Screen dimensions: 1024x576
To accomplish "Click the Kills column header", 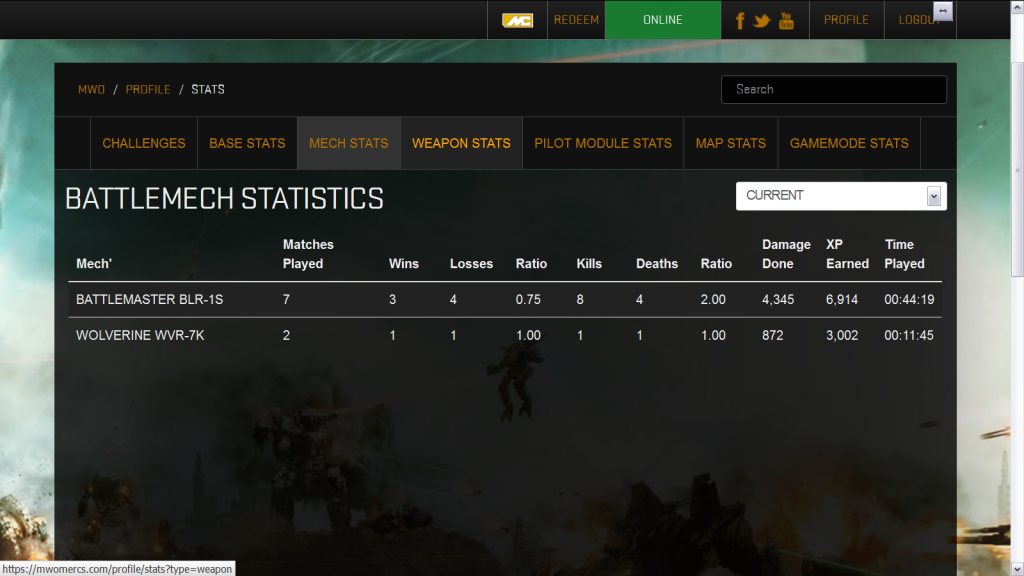I will [x=589, y=264].
